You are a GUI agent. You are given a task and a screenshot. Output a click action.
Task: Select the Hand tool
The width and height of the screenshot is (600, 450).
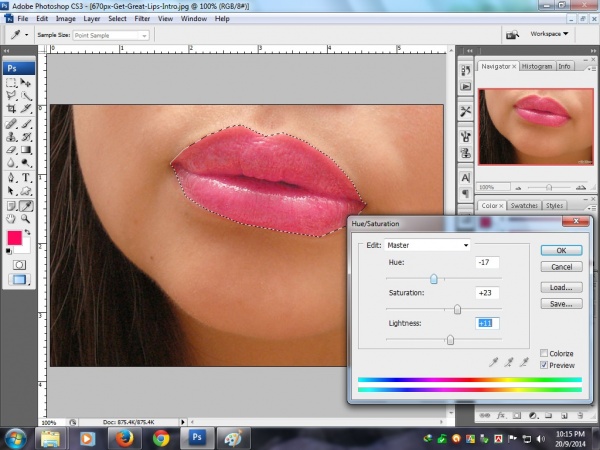(x=11, y=218)
